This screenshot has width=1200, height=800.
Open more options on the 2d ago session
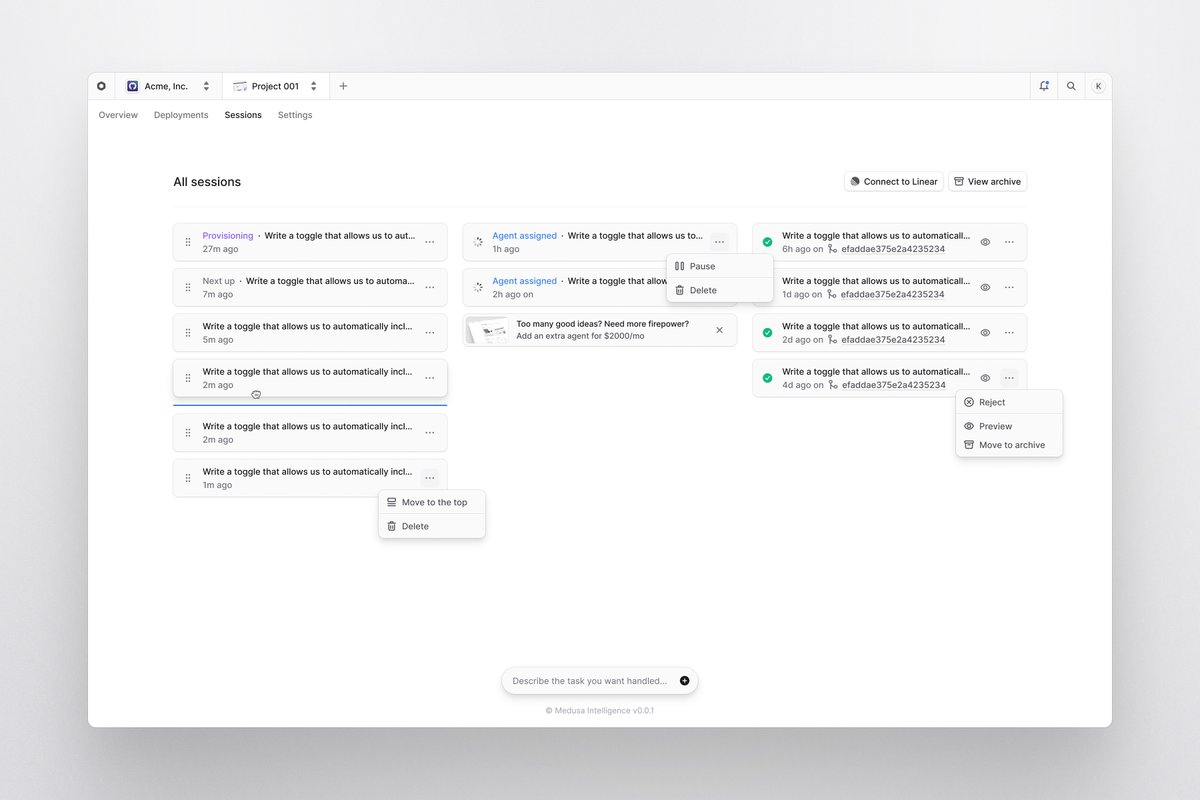pos(1009,332)
